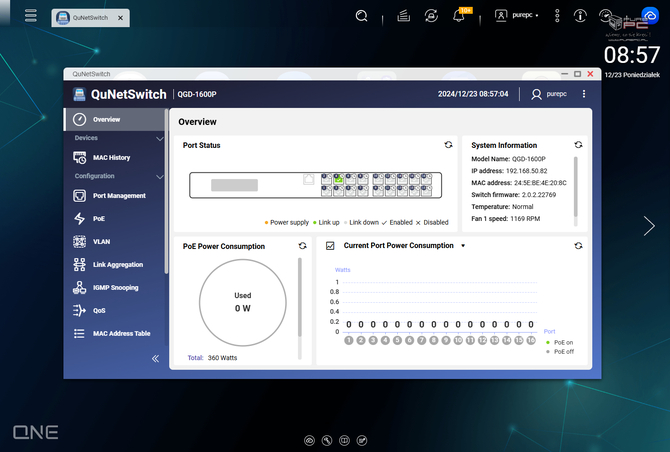Open the blue cloud icon in the top bar
The height and width of the screenshot is (452, 670).
coord(650,16)
